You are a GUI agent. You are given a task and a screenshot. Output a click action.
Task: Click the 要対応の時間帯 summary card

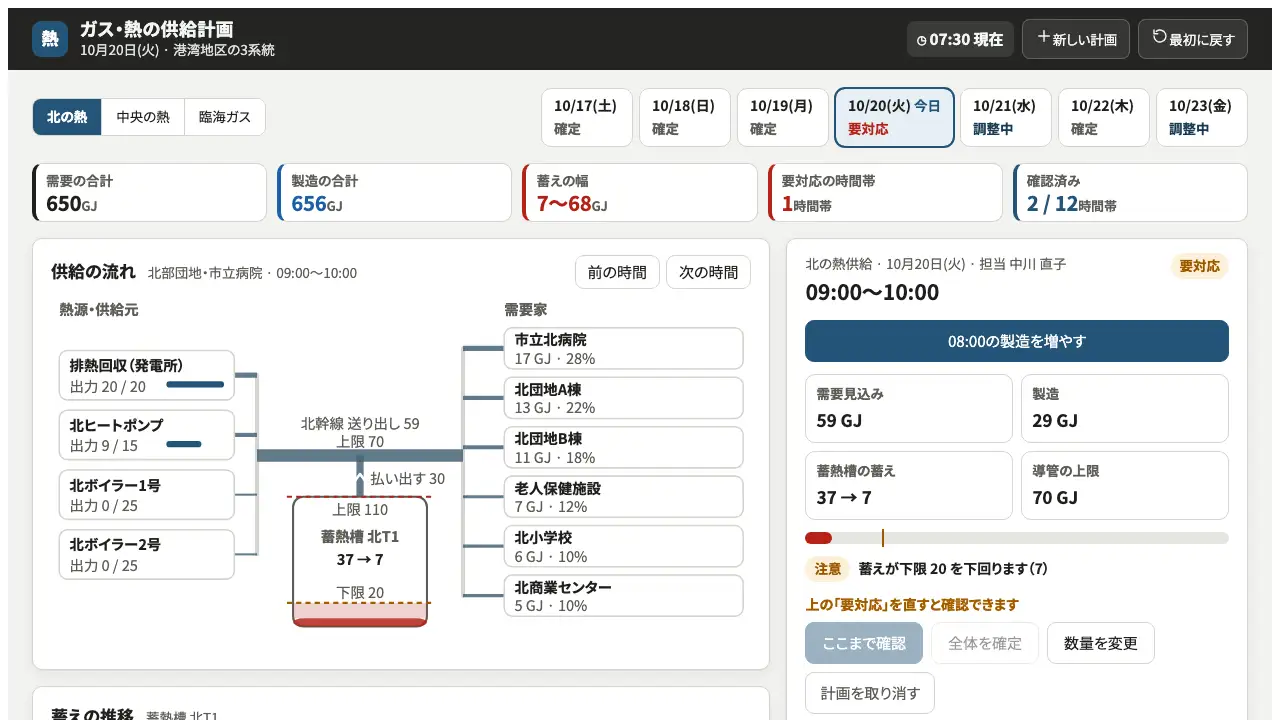(885, 192)
